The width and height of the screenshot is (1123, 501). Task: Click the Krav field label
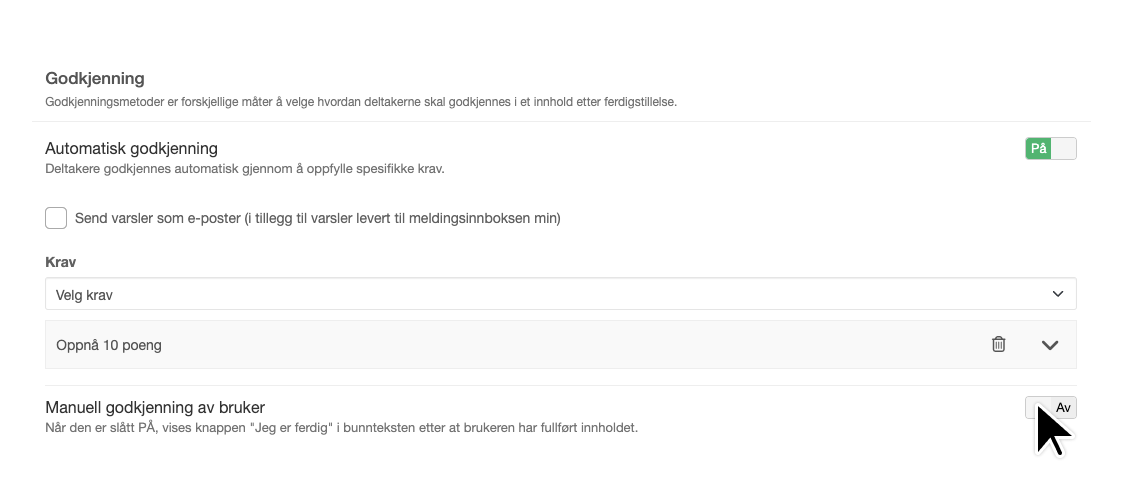point(60,263)
